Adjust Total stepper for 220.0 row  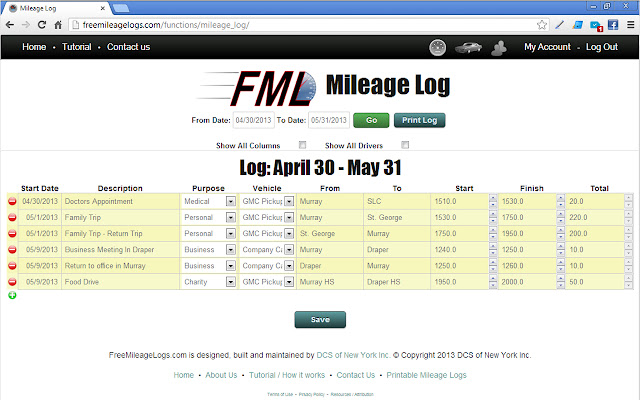629,217
